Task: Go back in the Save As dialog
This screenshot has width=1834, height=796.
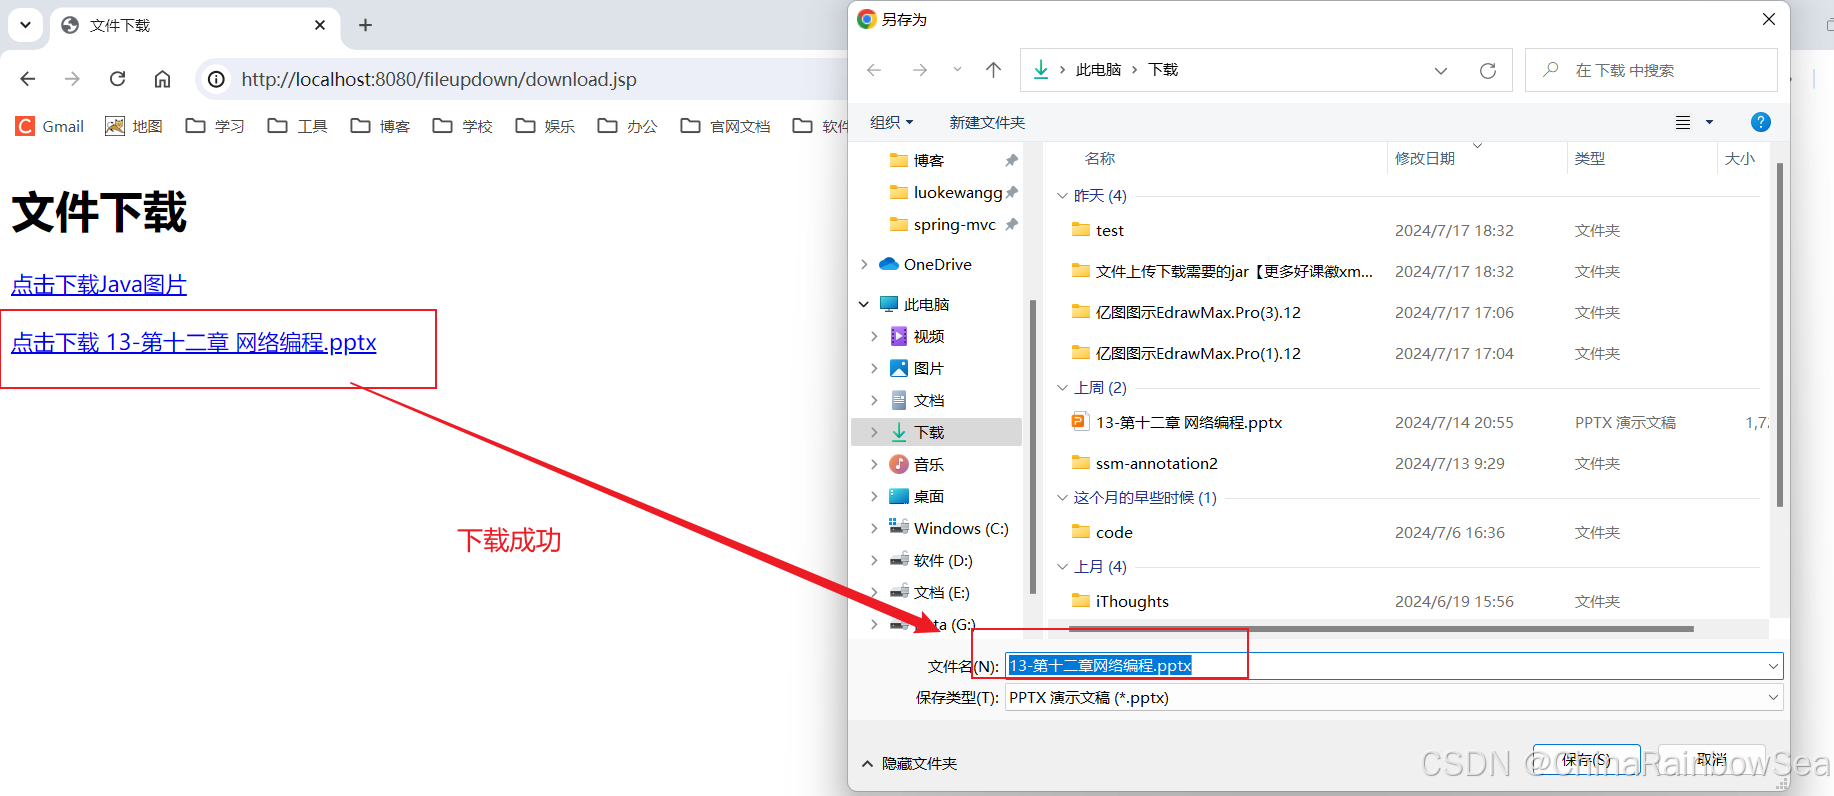Action: 874,70
